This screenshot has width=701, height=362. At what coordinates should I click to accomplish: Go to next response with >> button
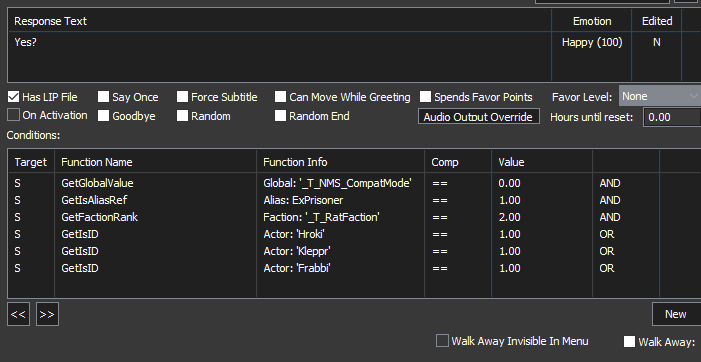47,314
